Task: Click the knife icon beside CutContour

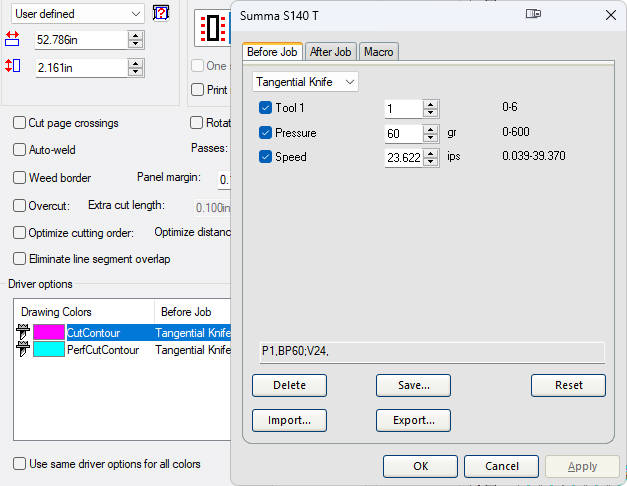Action: [23, 332]
